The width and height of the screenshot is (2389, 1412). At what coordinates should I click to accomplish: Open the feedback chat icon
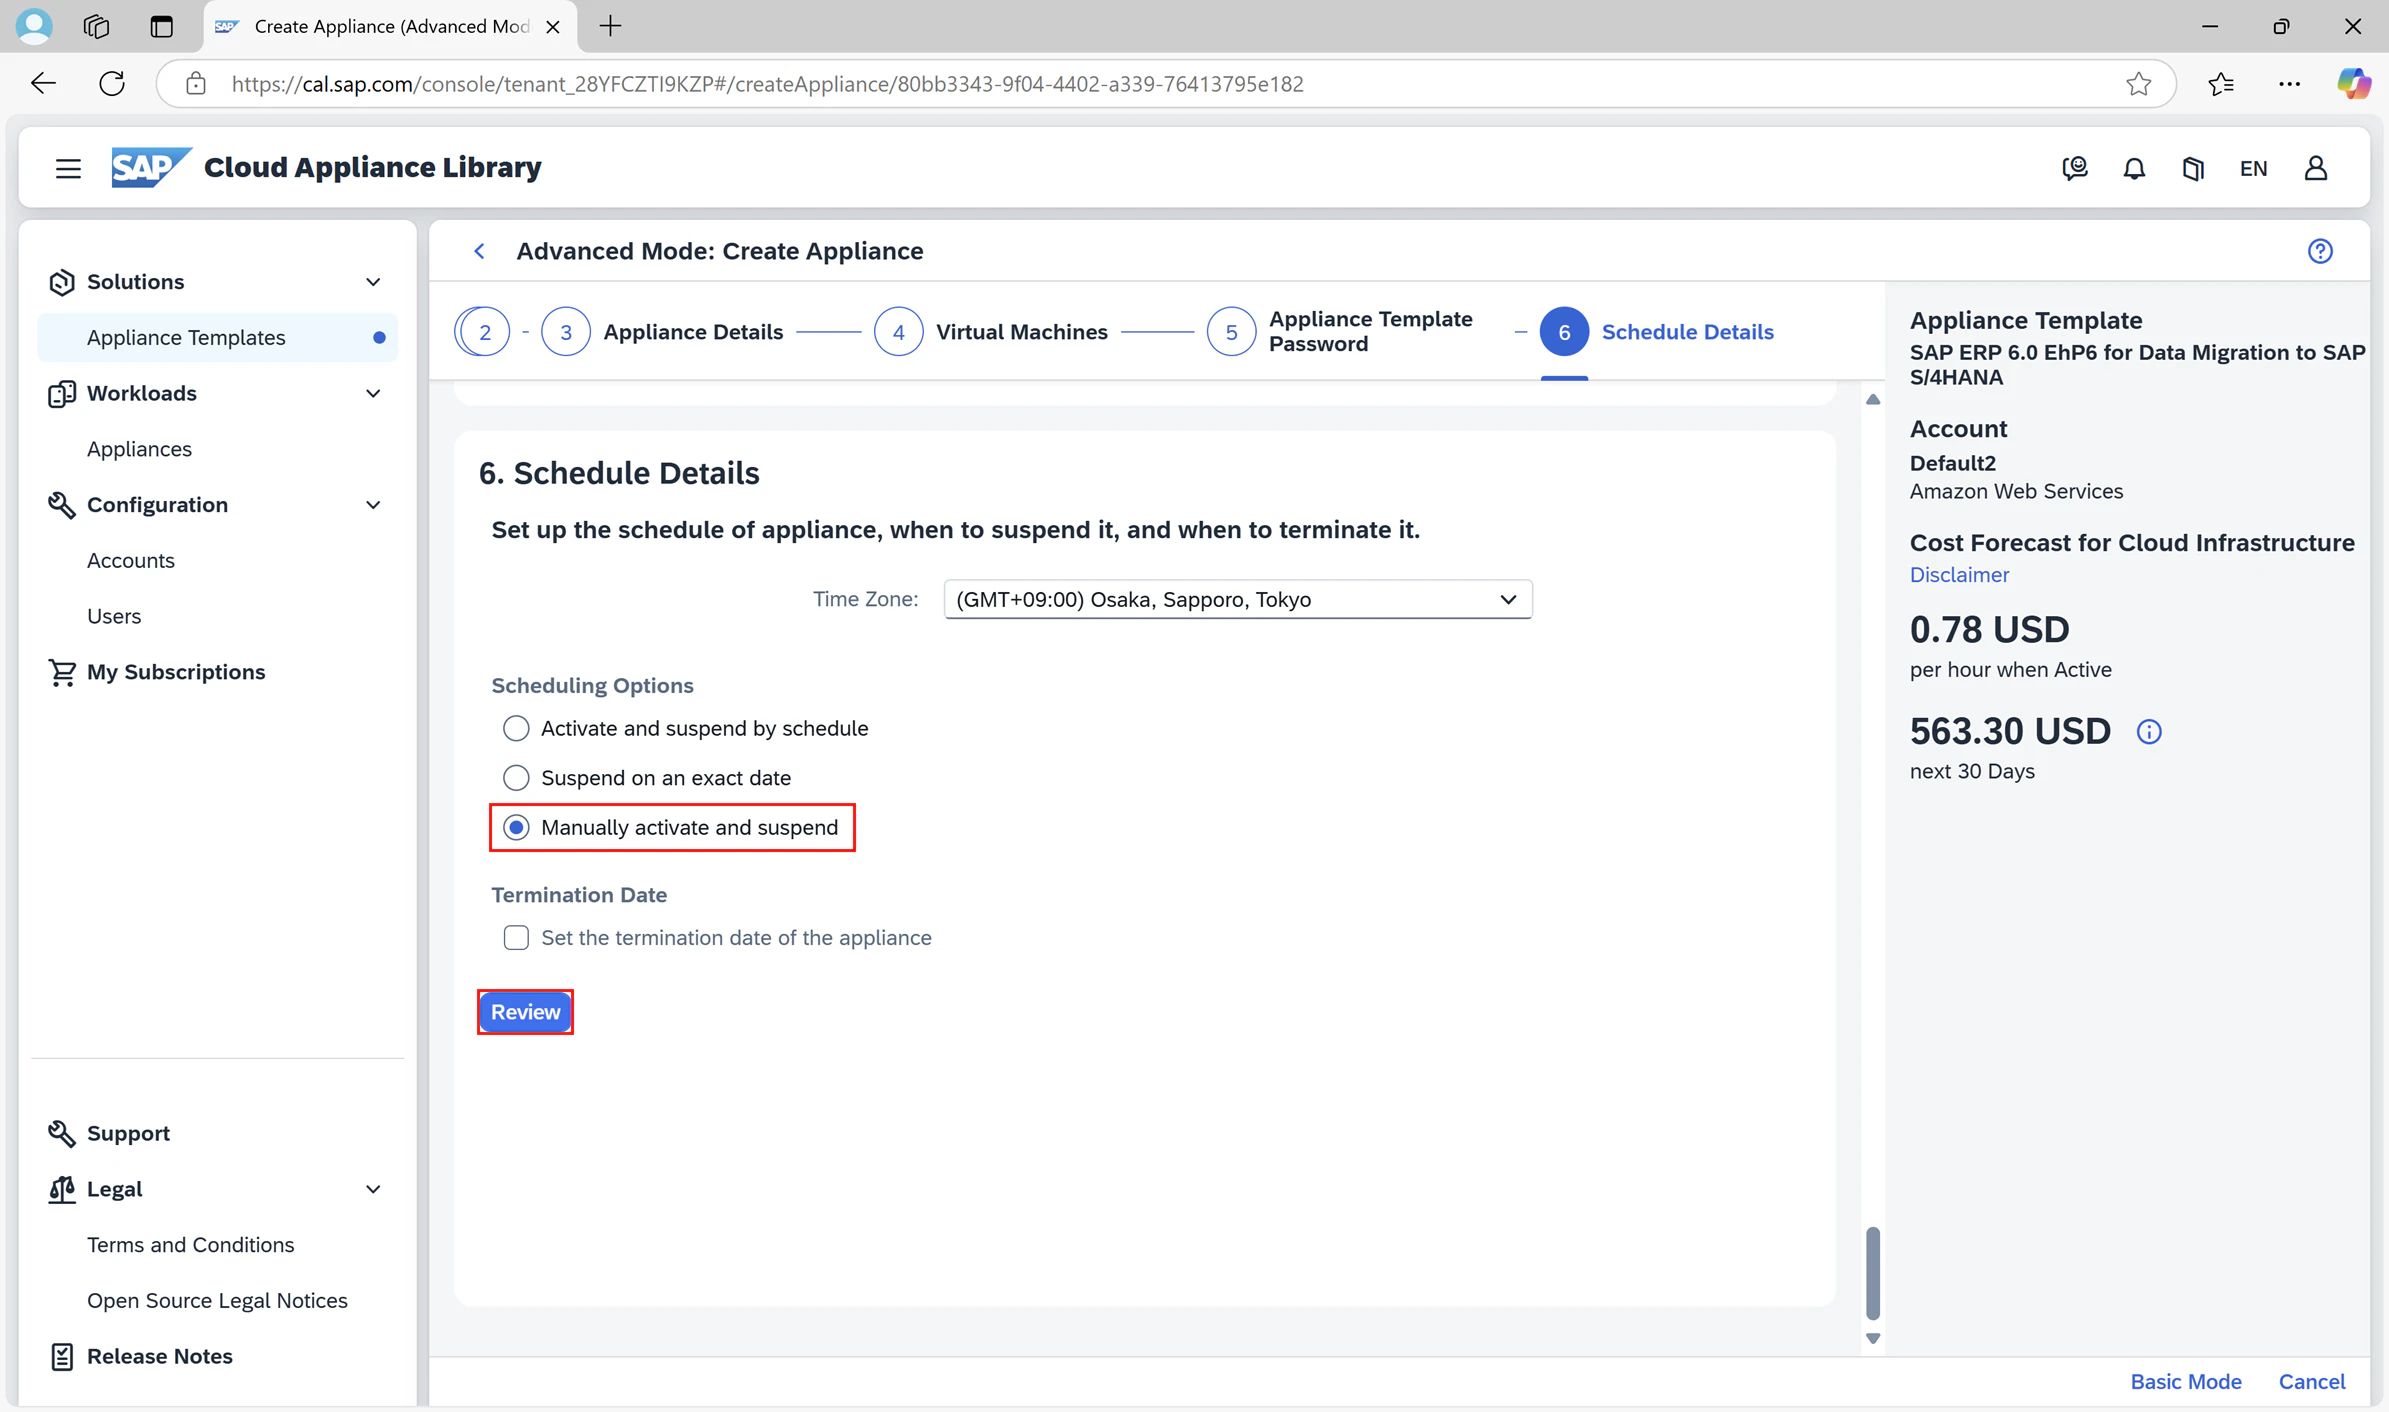pyautogui.click(x=2075, y=168)
